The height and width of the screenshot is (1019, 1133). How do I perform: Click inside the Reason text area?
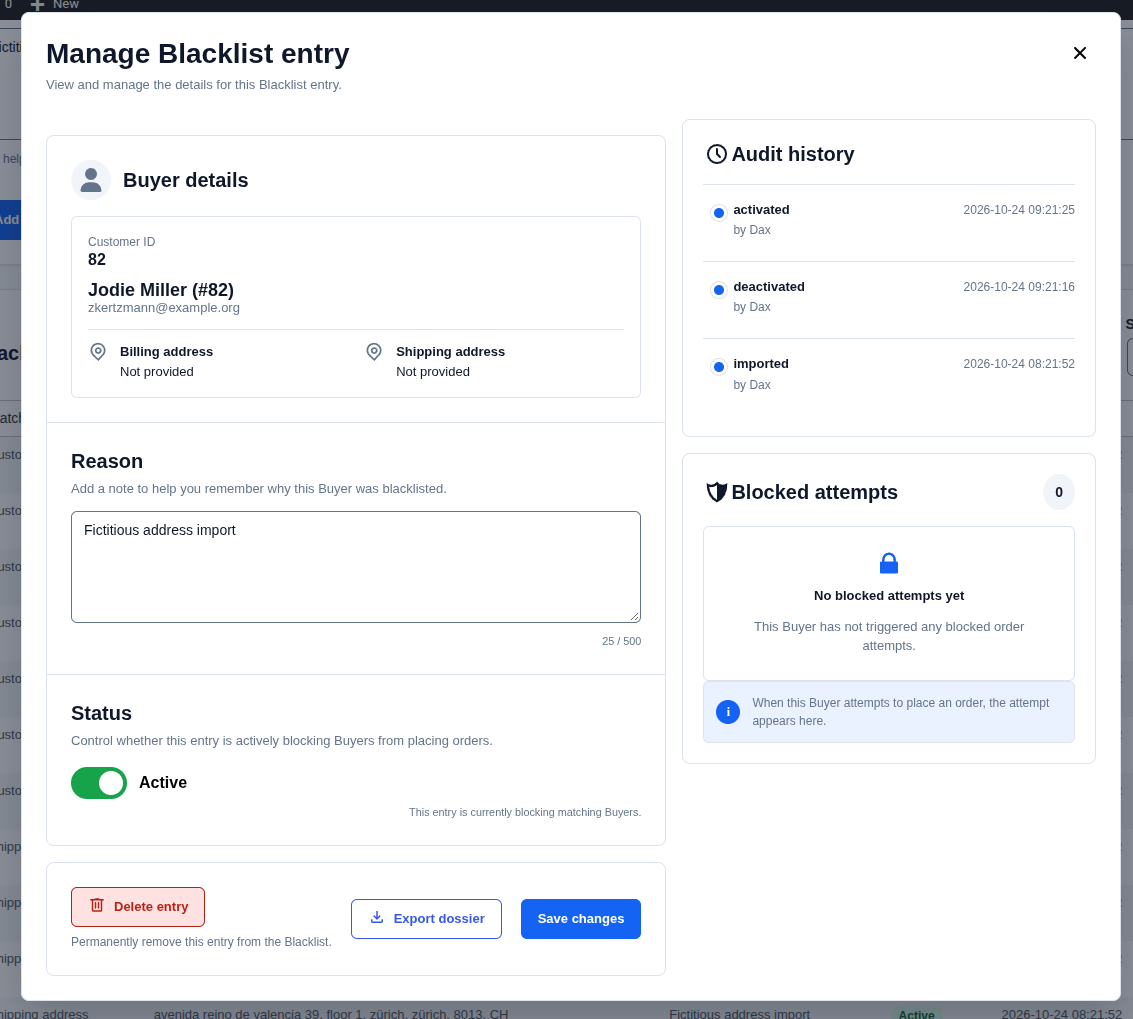pos(356,567)
